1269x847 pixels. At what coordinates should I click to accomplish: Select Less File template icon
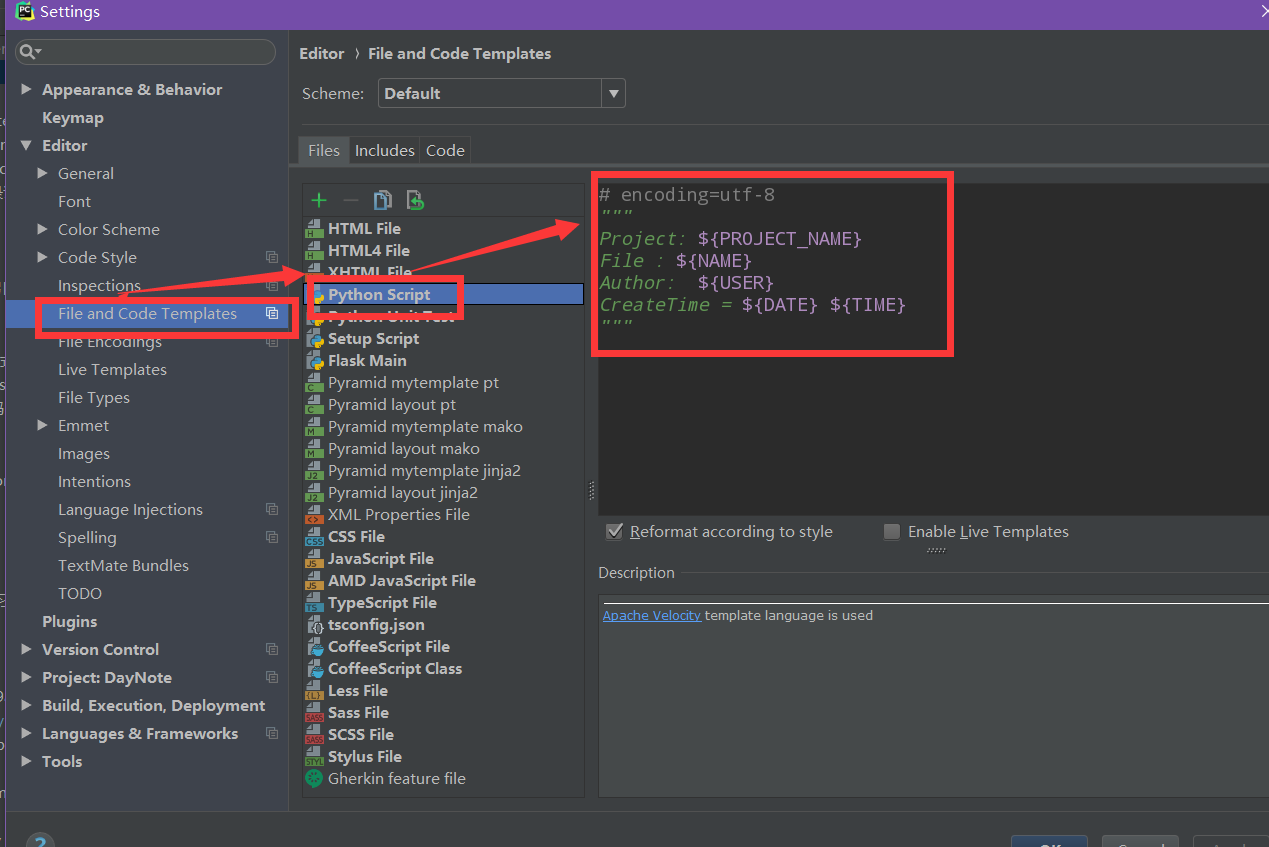click(x=314, y=691)
